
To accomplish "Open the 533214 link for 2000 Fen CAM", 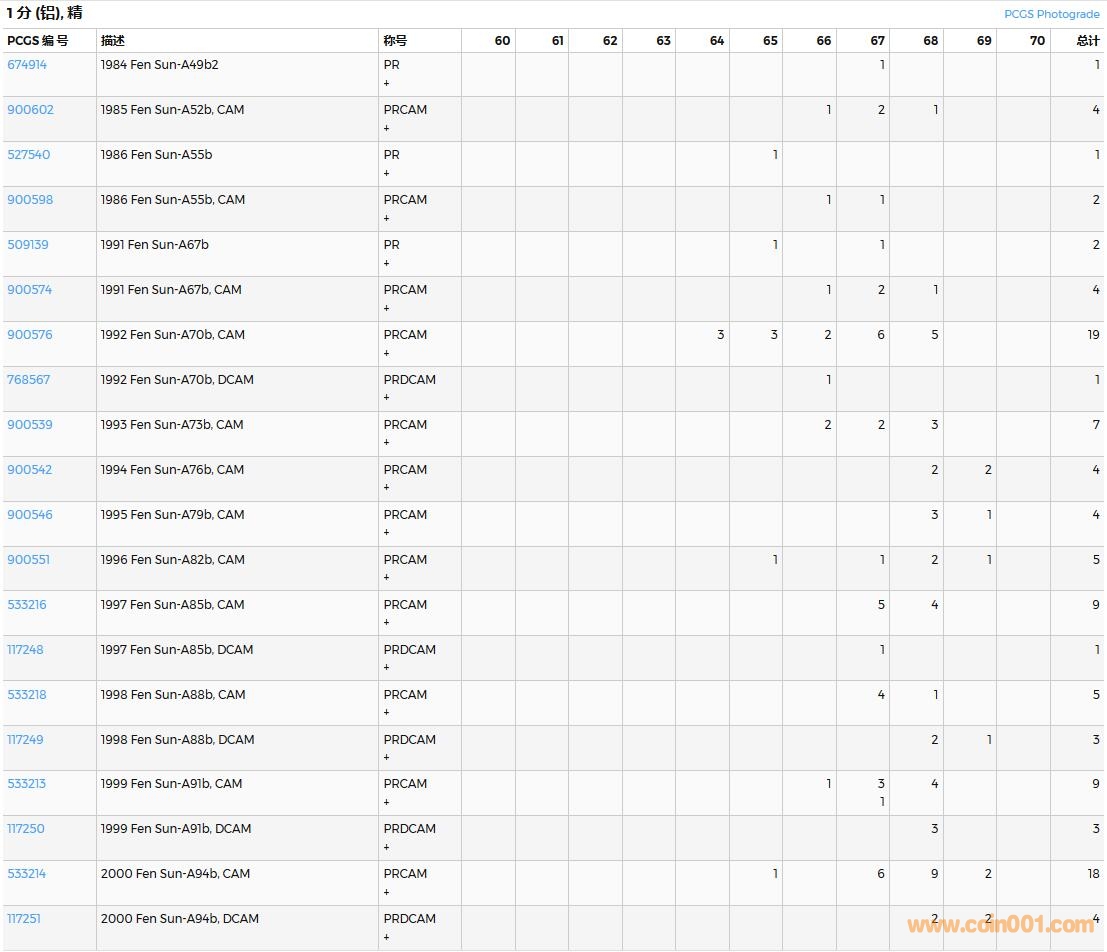I will pyautogui.click(x=27, y=874).
